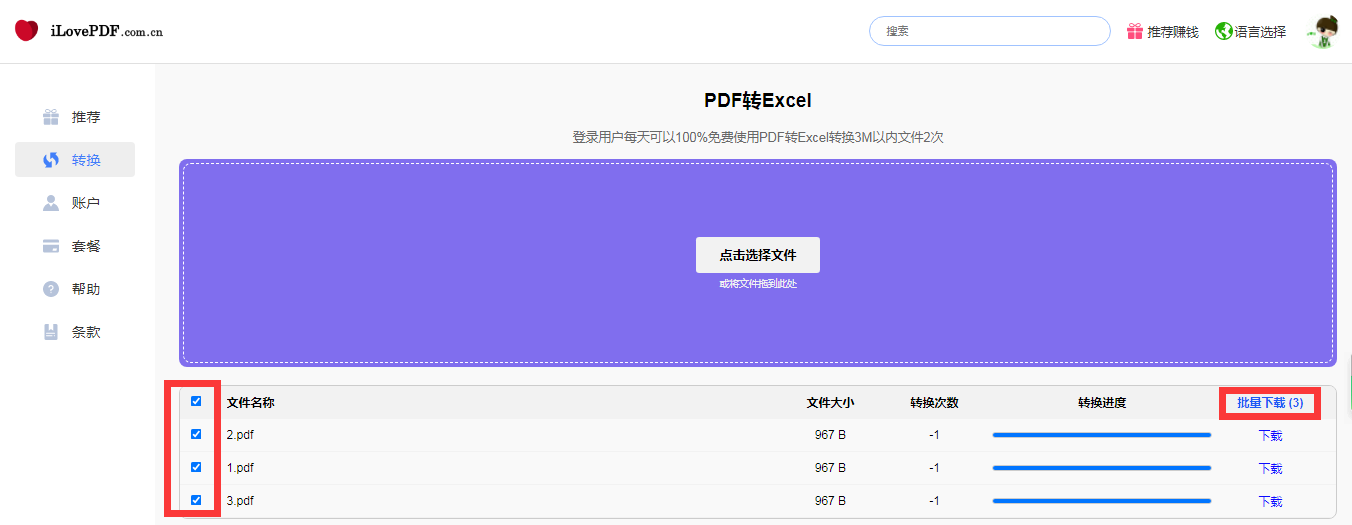The width and height of the screenshot is (1352, 525).
Task: Focus the 搜索 search input field
Action: click(x=989, y=31)
